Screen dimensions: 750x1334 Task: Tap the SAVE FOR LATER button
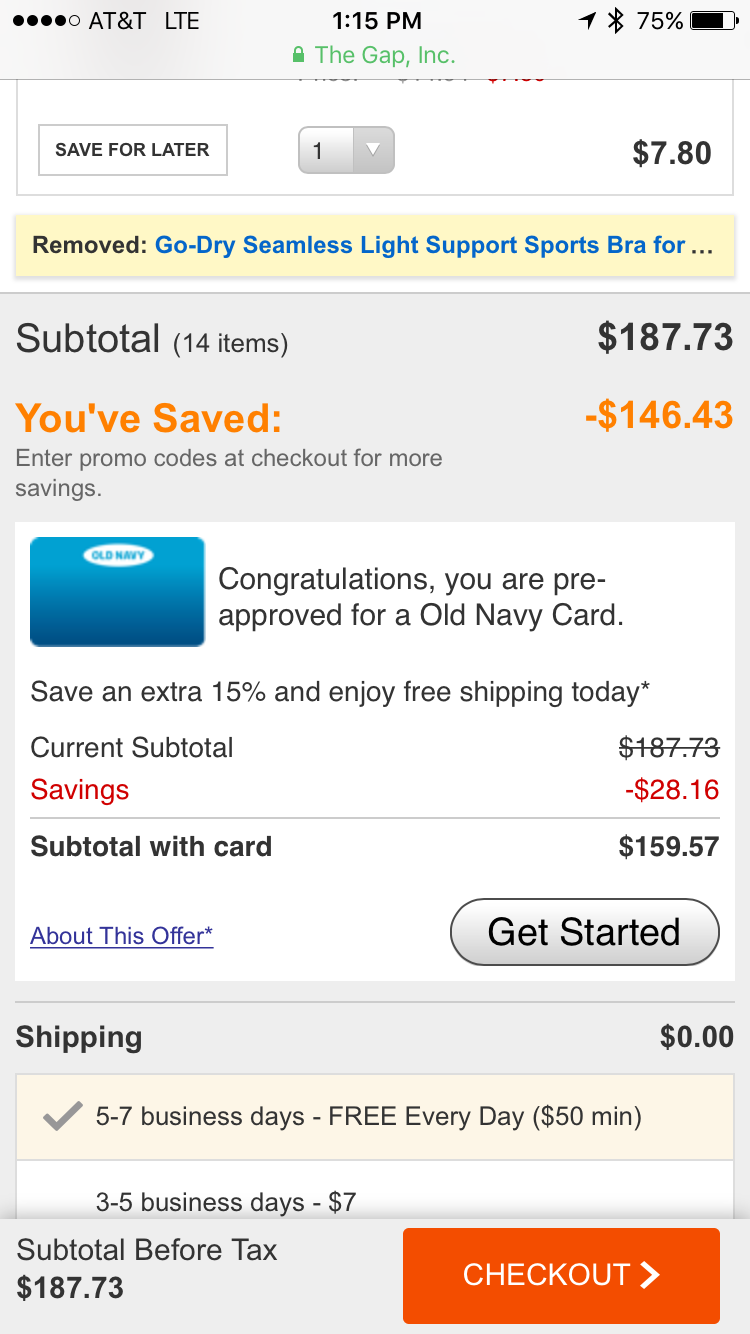click(x=132, y=150)
